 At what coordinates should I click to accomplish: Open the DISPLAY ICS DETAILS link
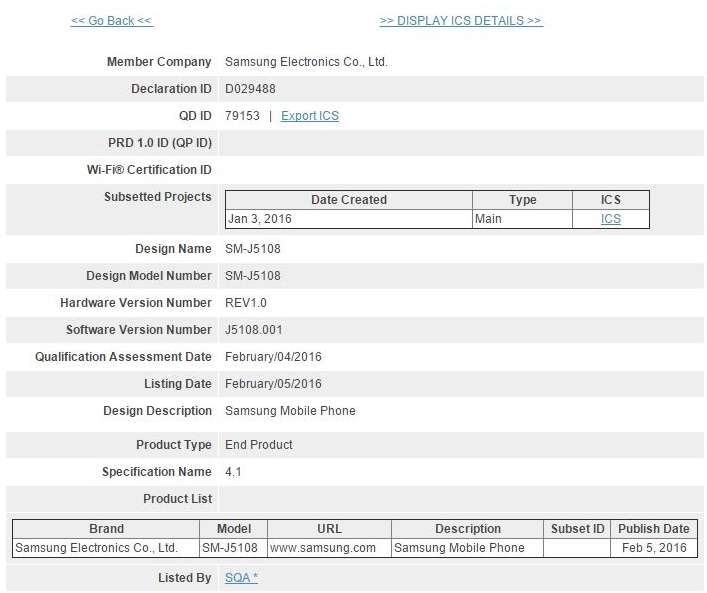click(x=461, y=21)
